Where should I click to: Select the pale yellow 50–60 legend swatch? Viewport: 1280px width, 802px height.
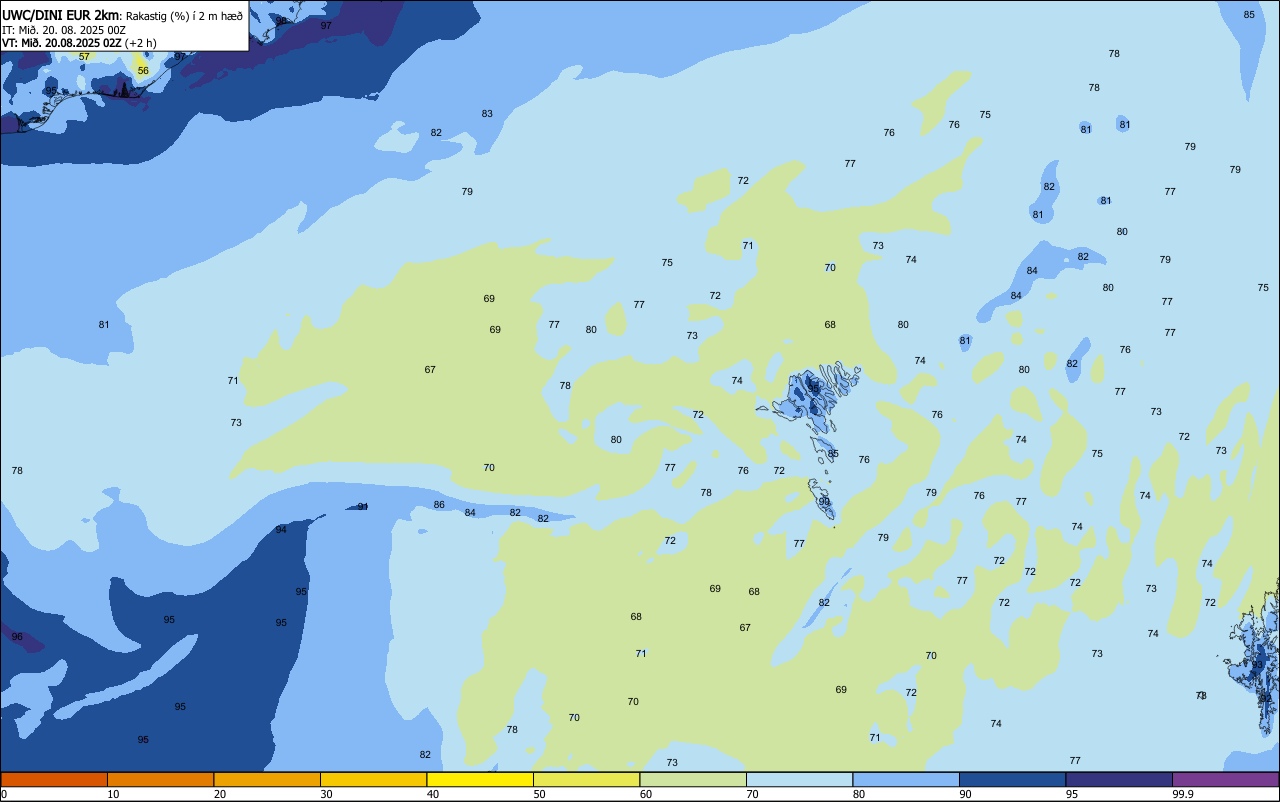coord(586,779)
